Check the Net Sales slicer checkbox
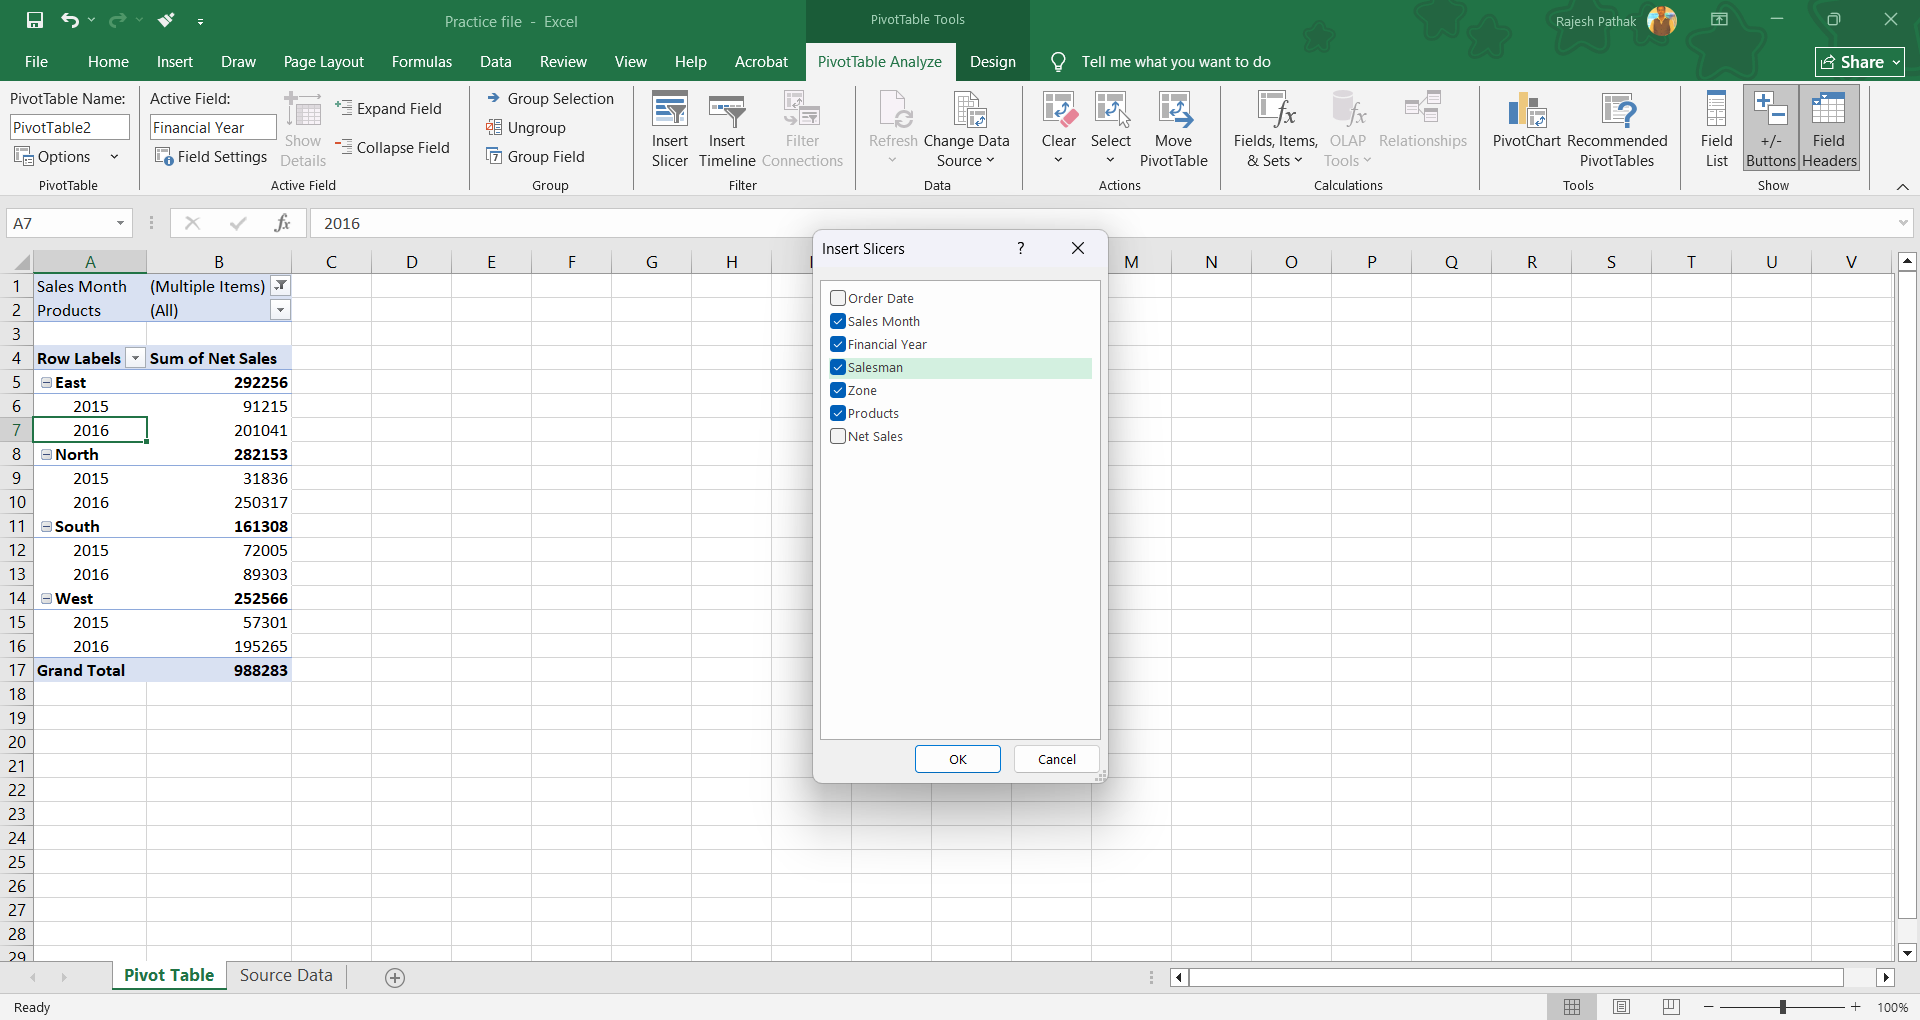 838,436
